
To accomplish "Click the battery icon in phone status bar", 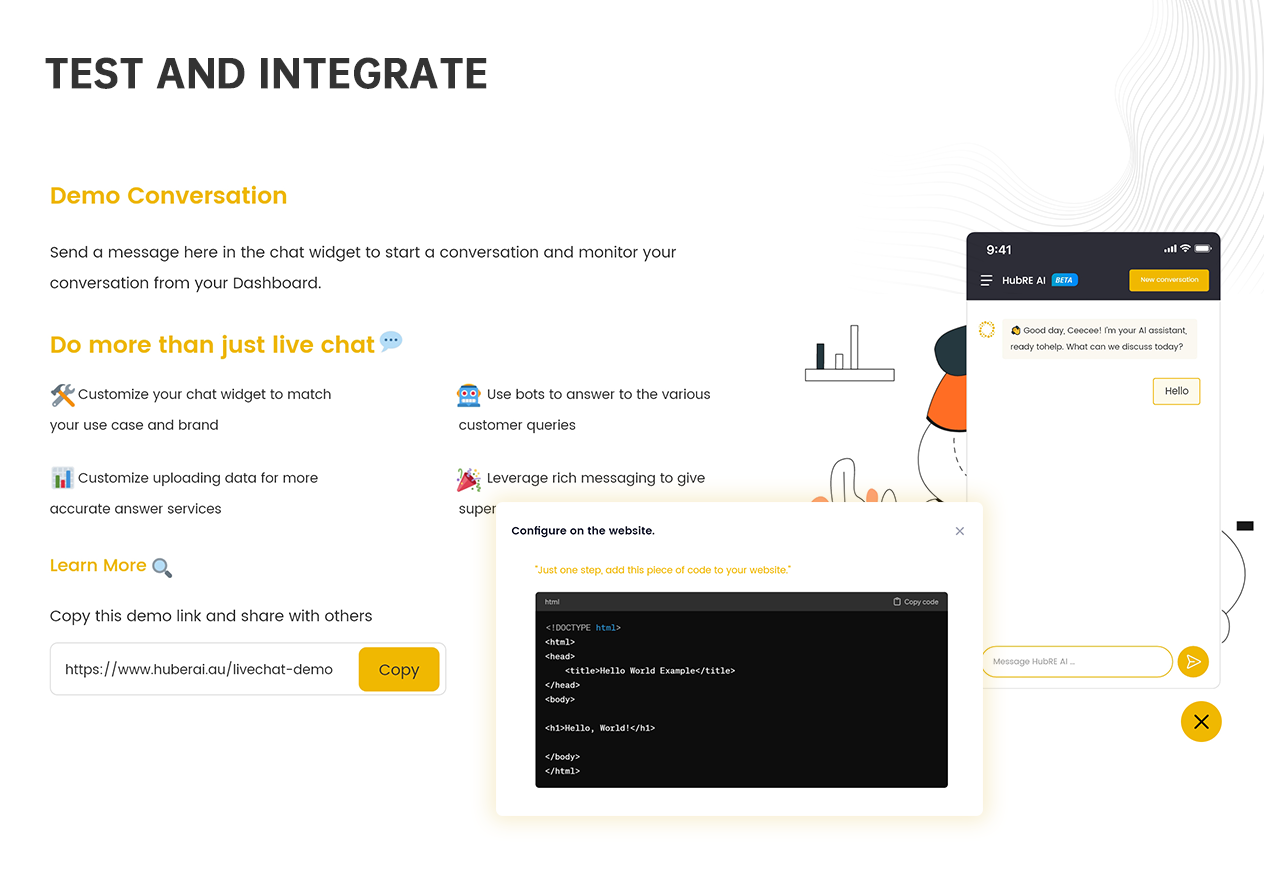I will (1202, 248).
